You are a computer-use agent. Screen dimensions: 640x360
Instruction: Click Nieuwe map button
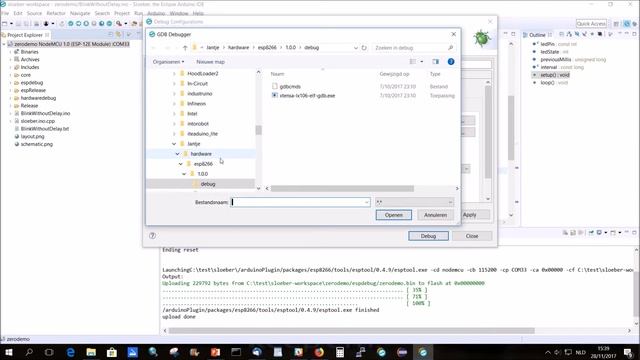pyautogui.click(x=210, y=62)
